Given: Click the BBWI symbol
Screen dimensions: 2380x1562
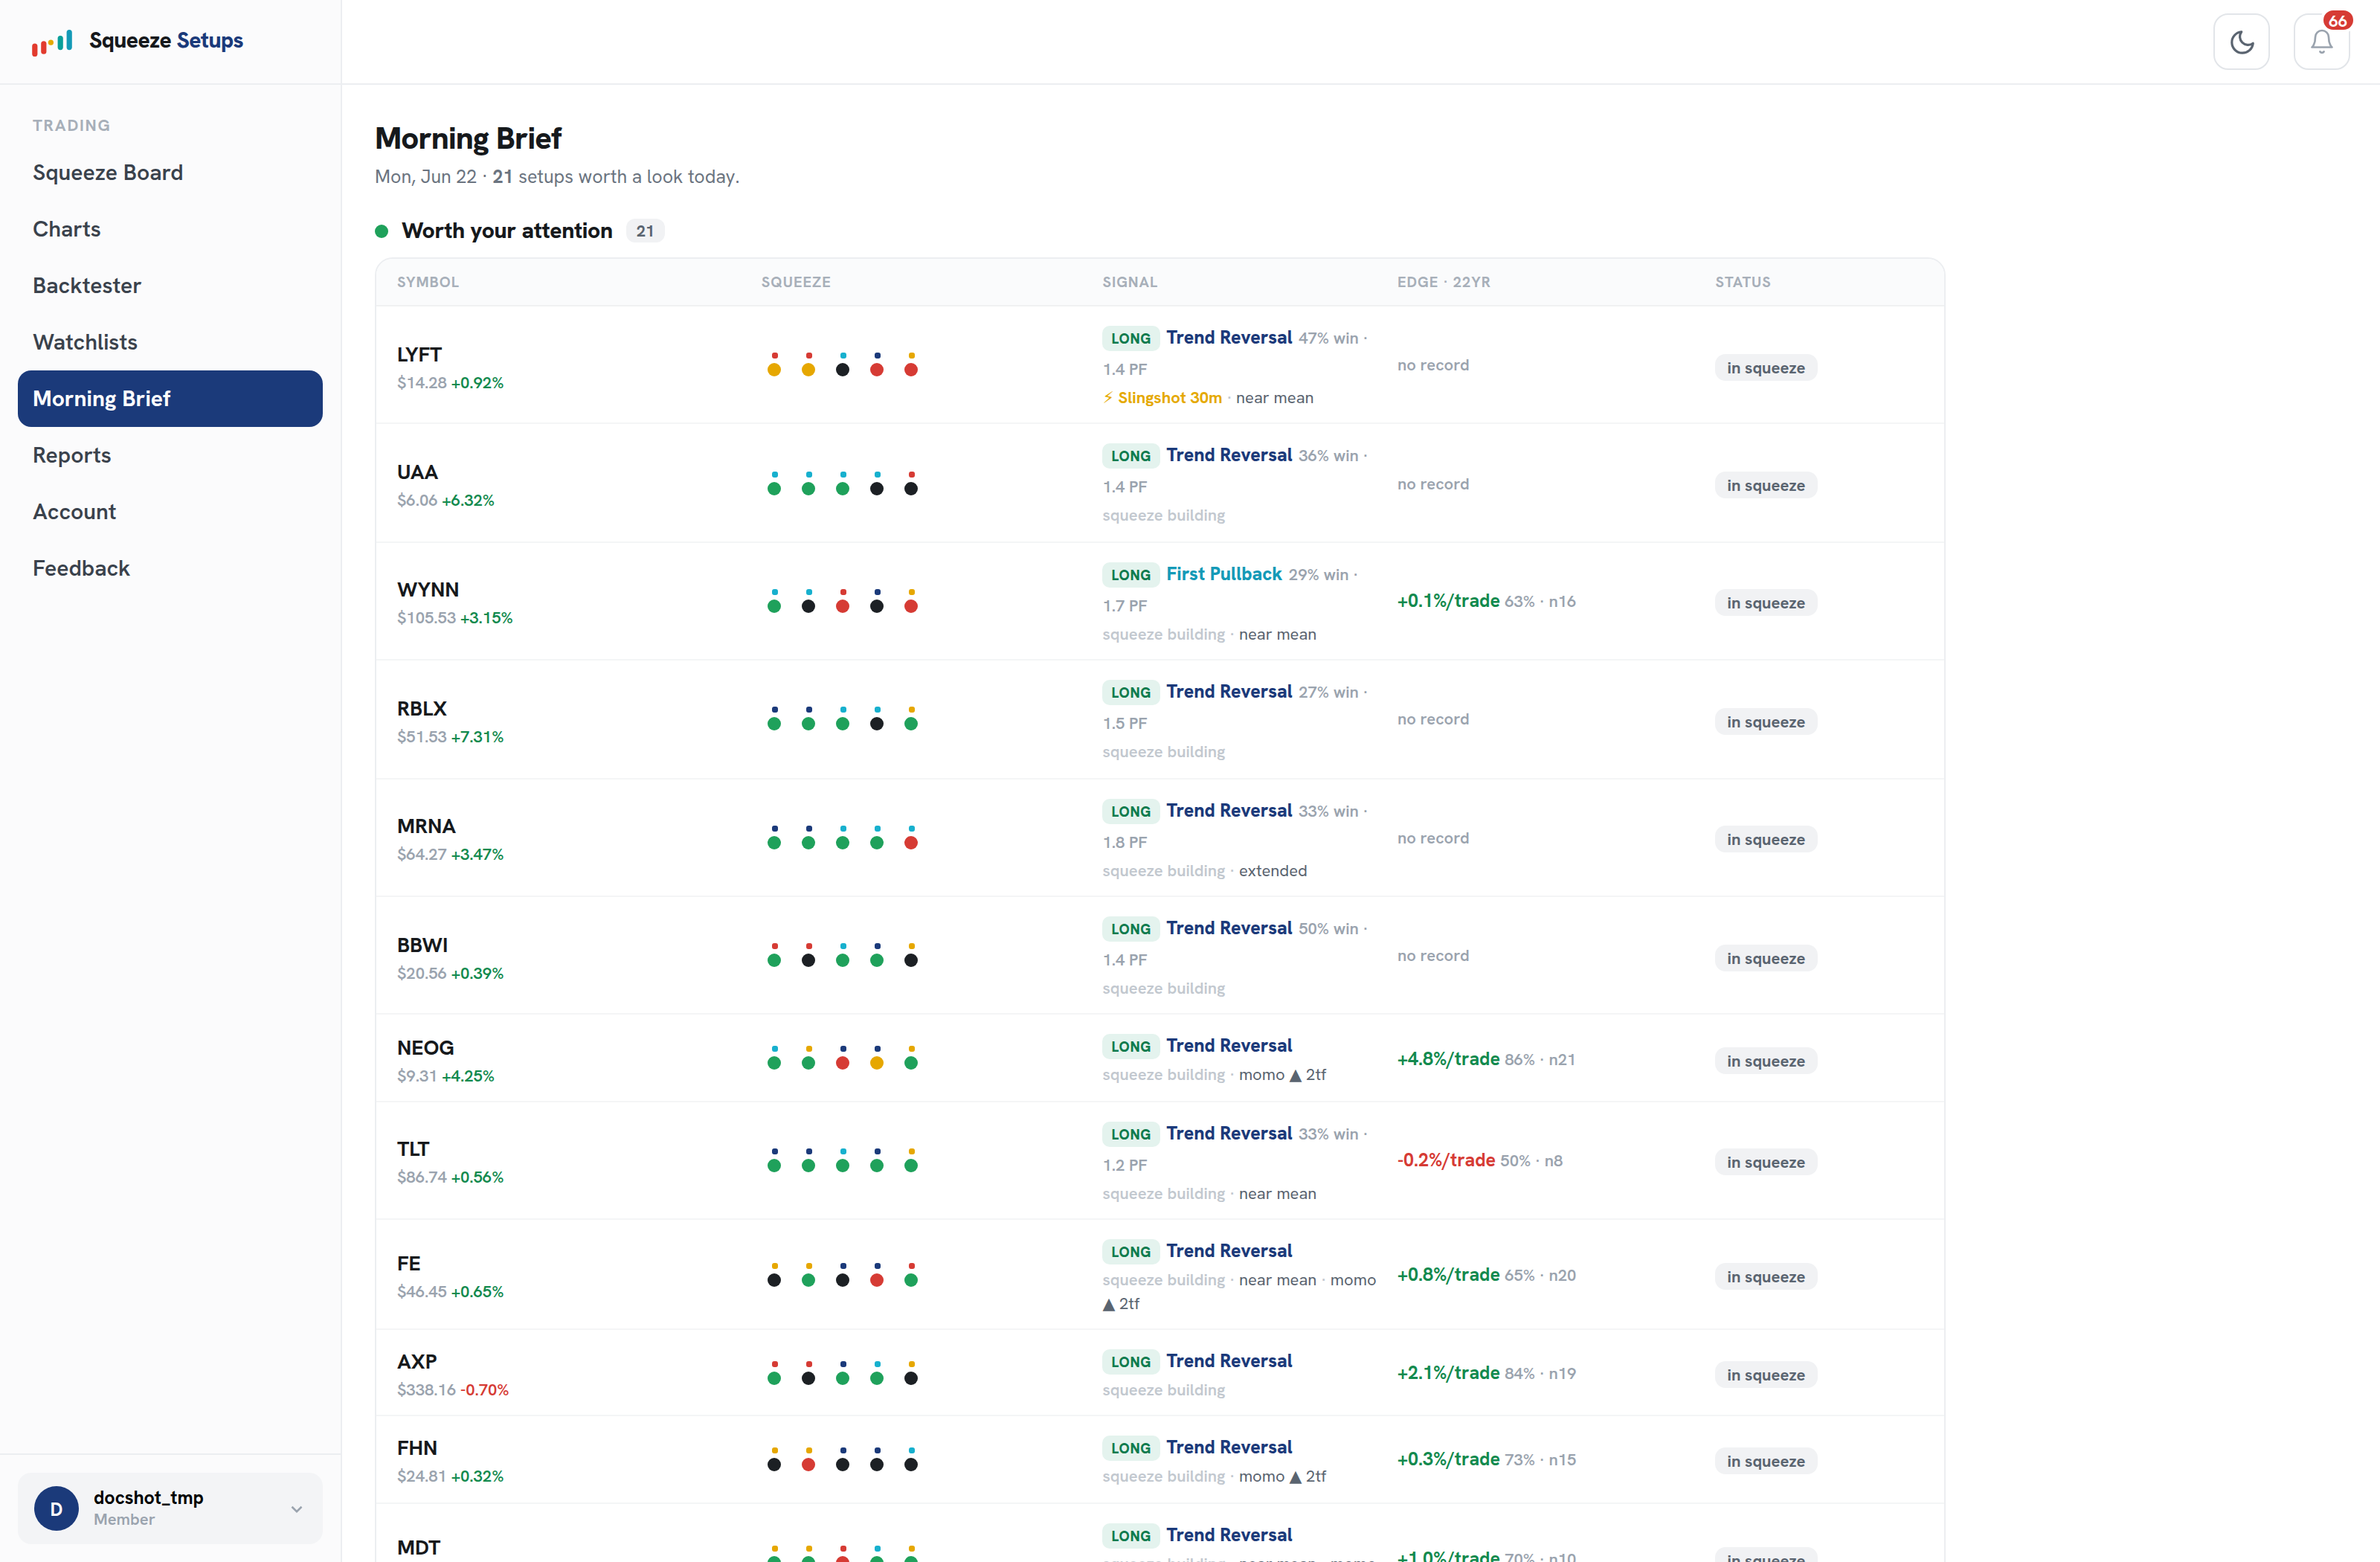Looking at the screenshot, I should 422,945.
